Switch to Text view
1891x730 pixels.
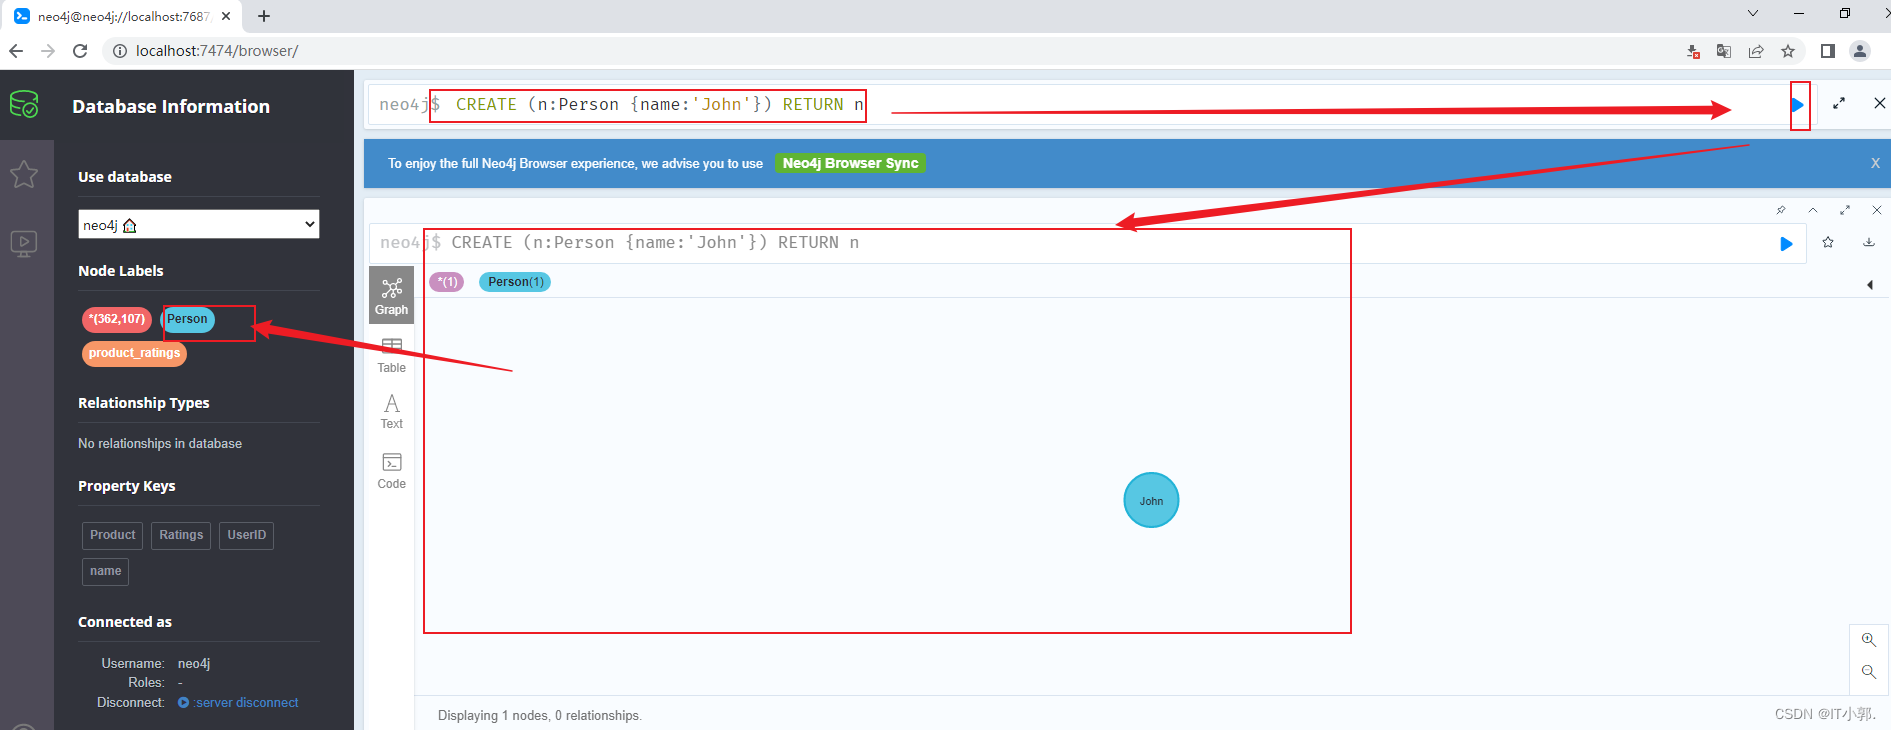pyautogui.click(x=391, y=411)
